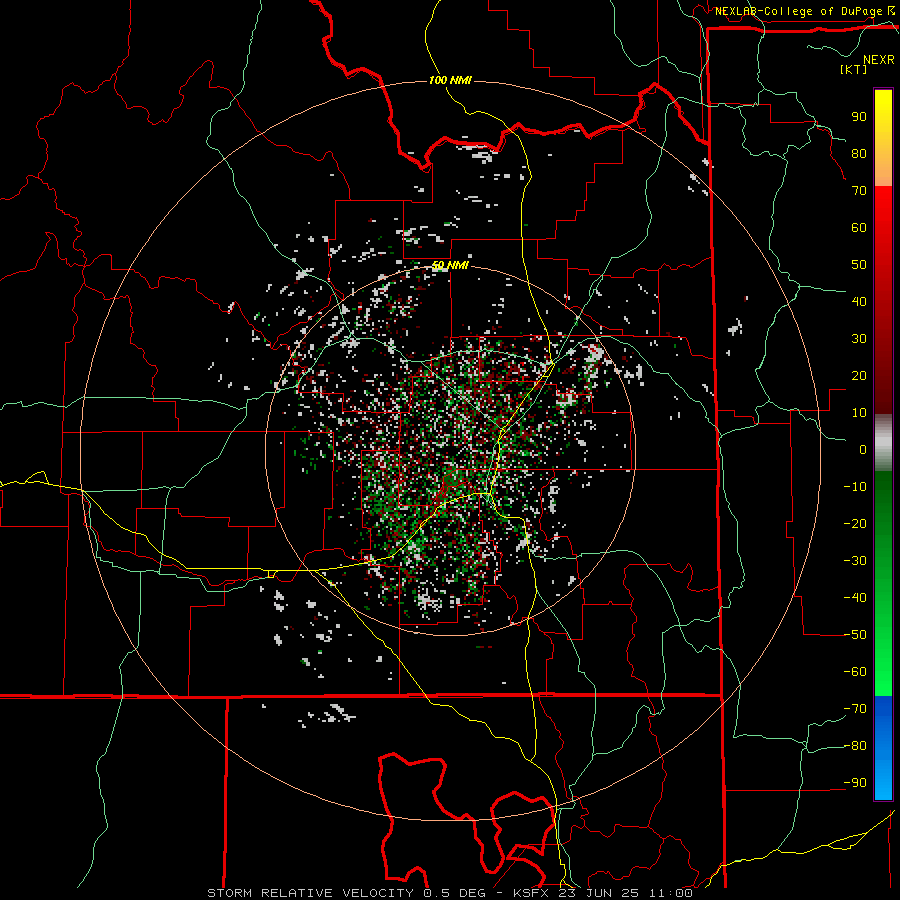Click the "-40" scale value
Screen dimensions: 900x900
click(x=855, y=598)
